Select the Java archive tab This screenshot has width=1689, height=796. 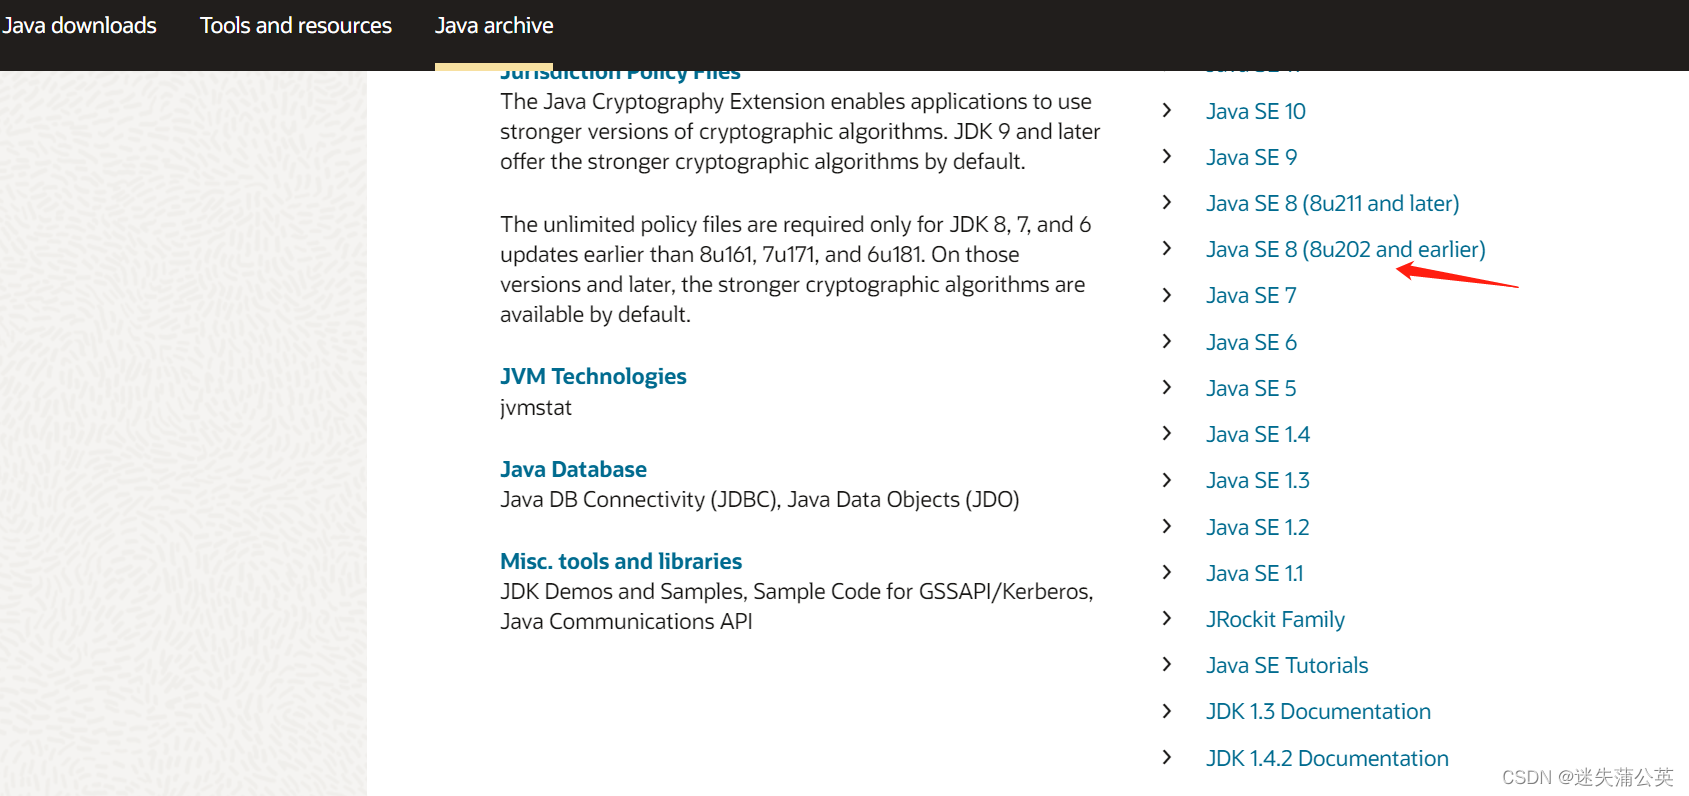point(494,25)
